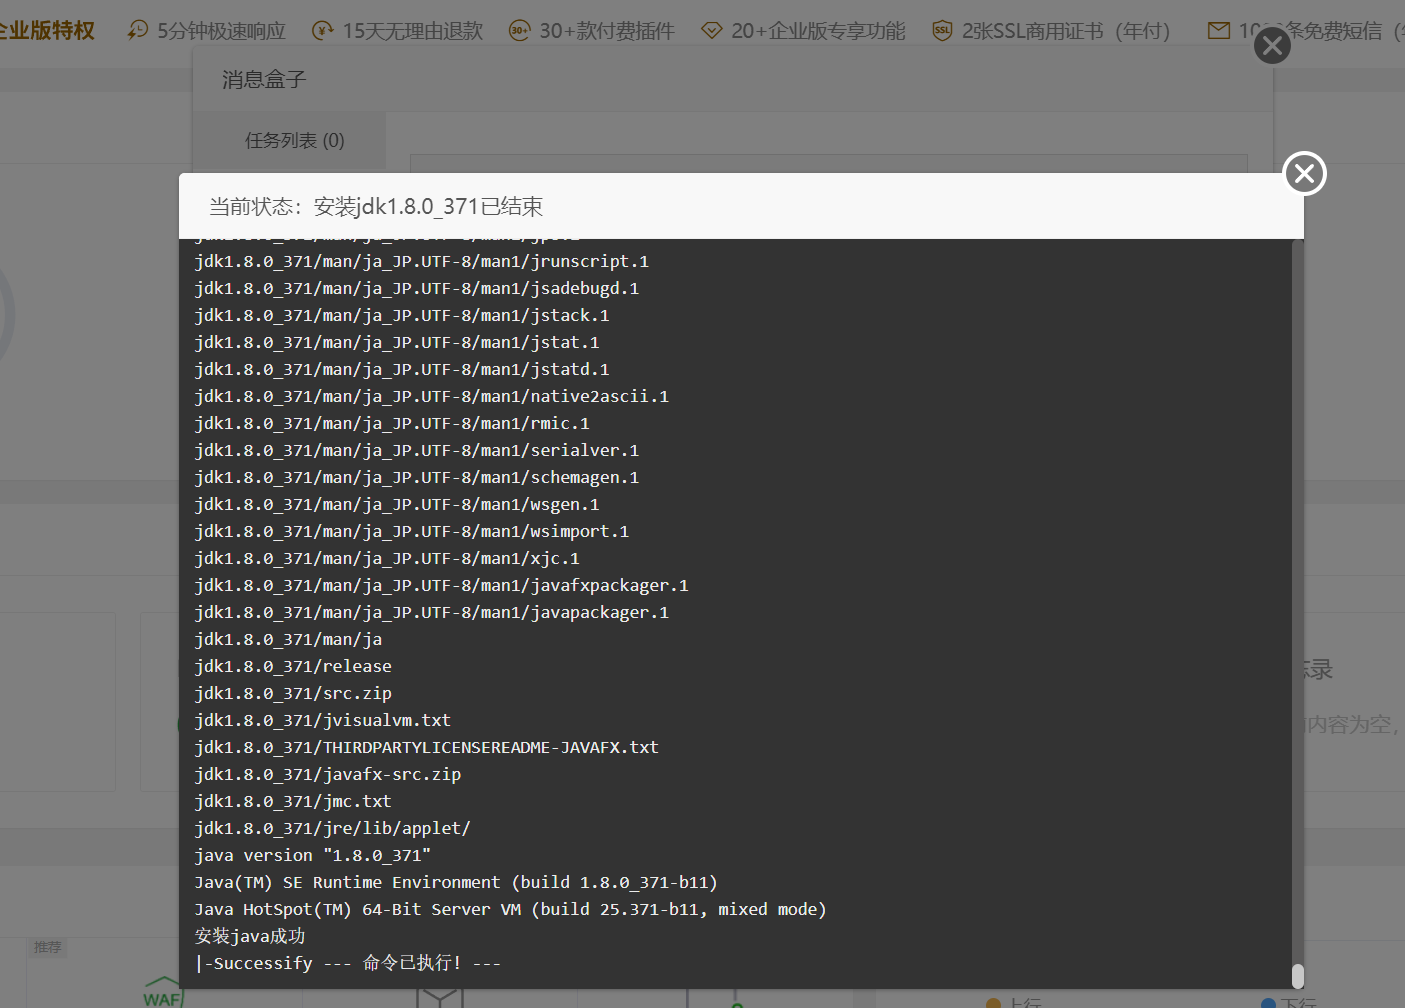The image size is (1405, 1008).
Task: Click log line ending 'jsadebugd.1'
Action: [x=416, y=289]
